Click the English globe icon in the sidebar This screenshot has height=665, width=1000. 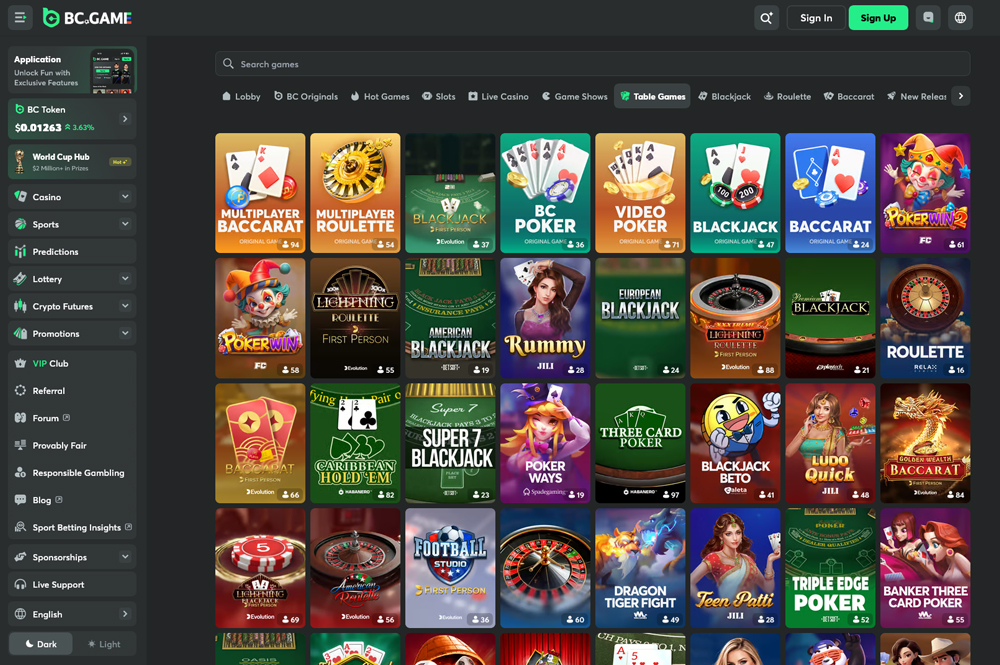20,614
